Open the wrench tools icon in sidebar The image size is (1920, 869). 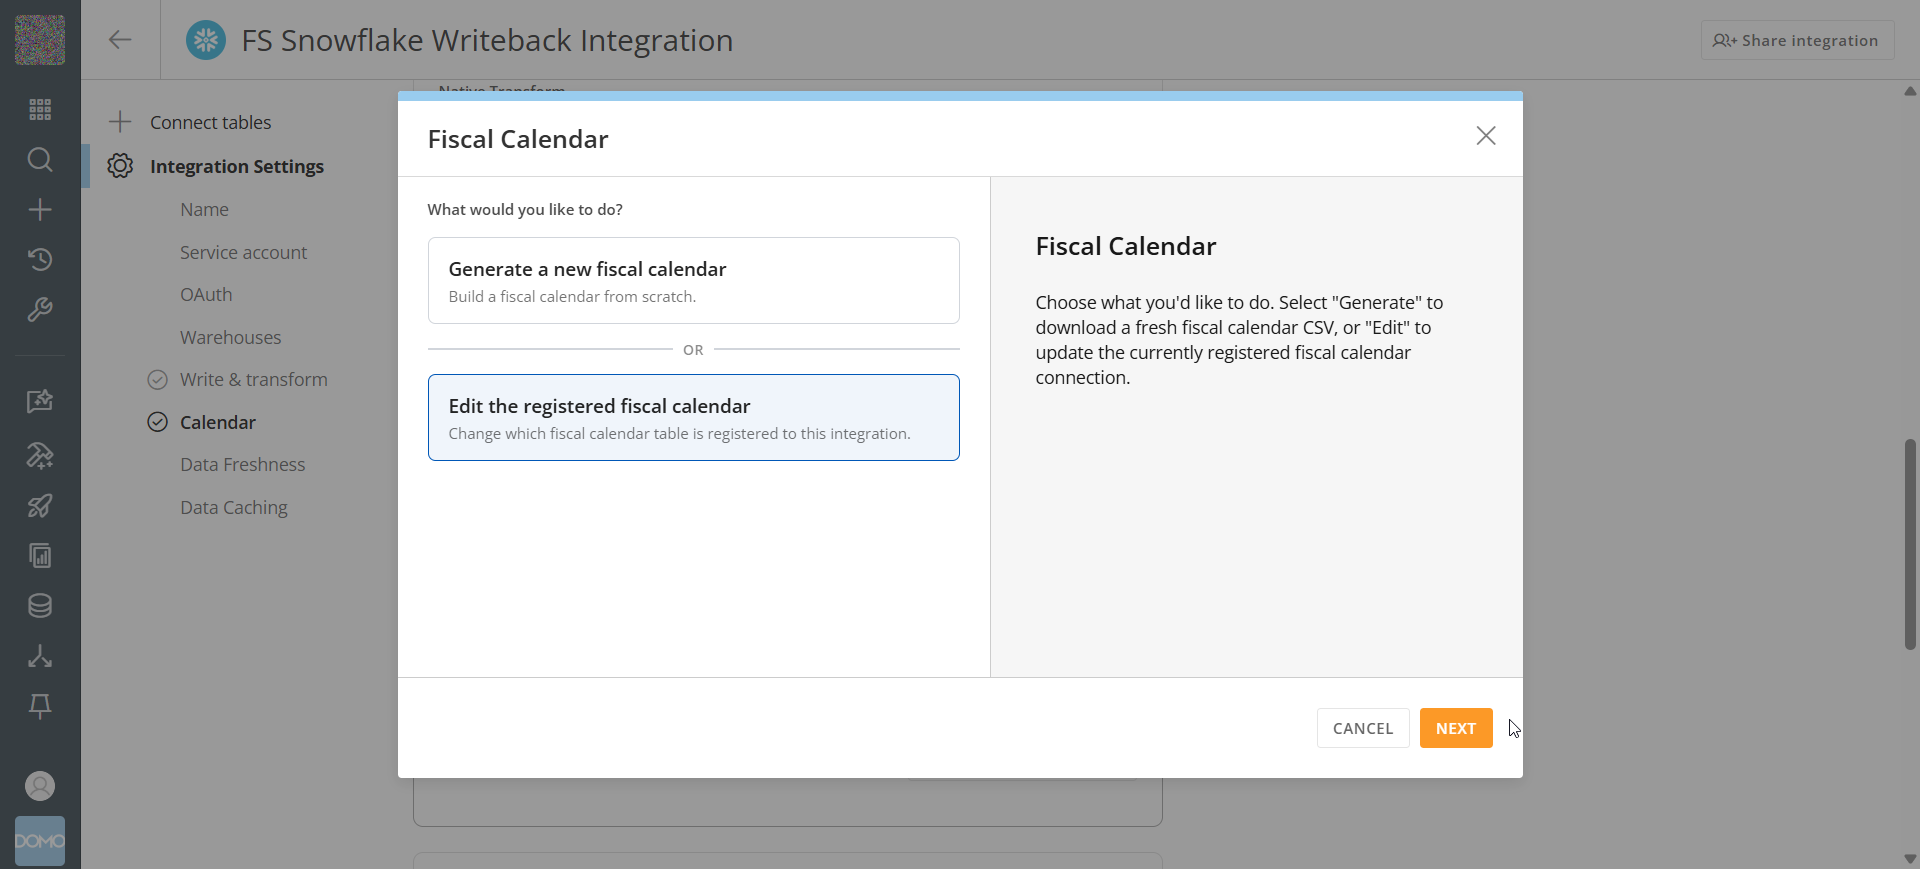click(40, 309)
